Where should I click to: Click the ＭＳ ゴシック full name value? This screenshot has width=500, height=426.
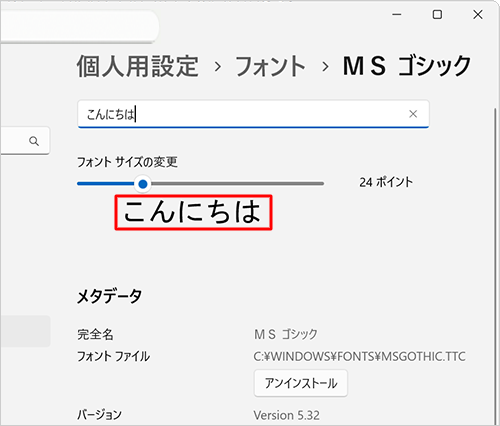point(286,334)
